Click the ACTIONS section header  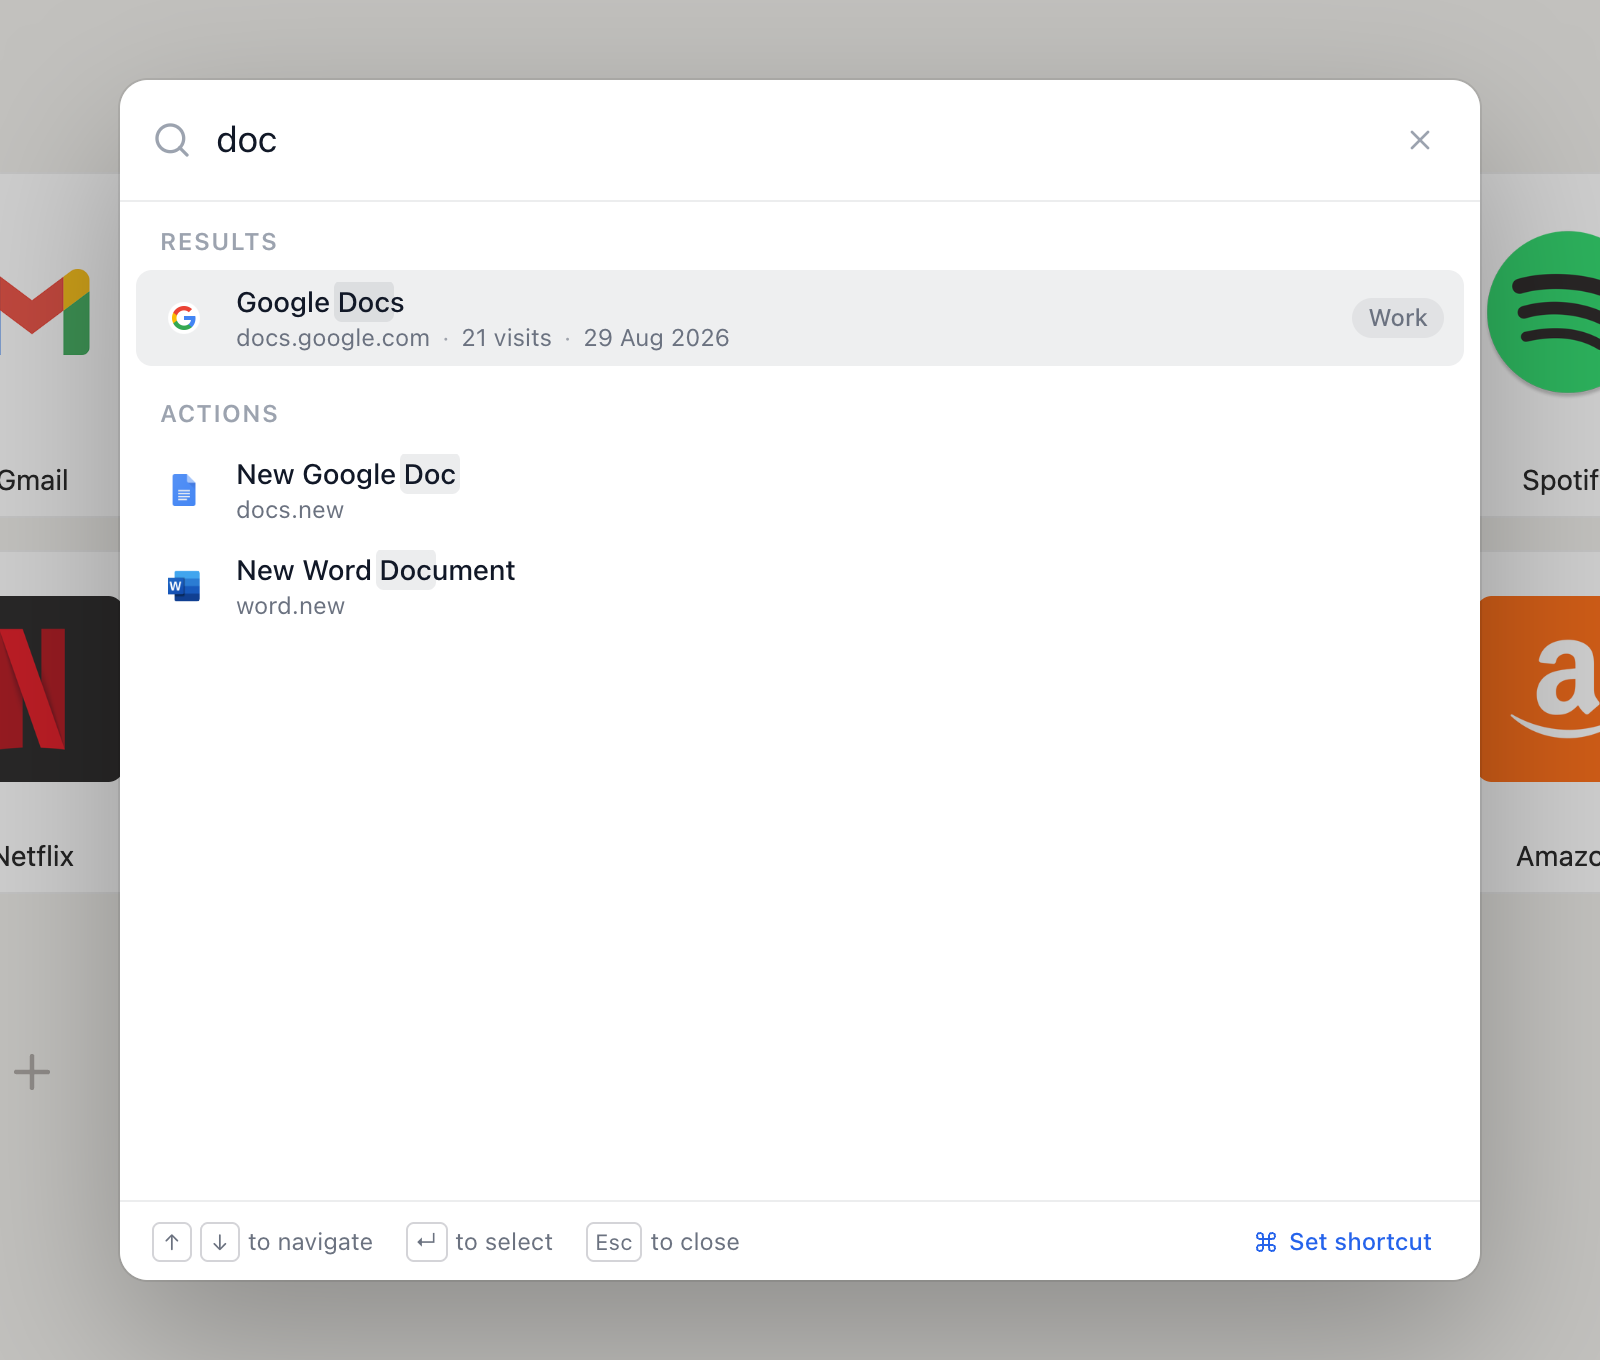coord(219,414)
